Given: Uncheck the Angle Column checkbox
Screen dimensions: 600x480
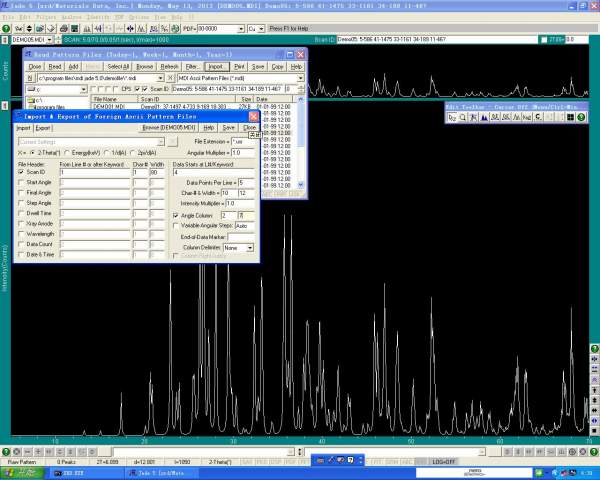Looking at the screenshot, I should [x=177, y=215].
